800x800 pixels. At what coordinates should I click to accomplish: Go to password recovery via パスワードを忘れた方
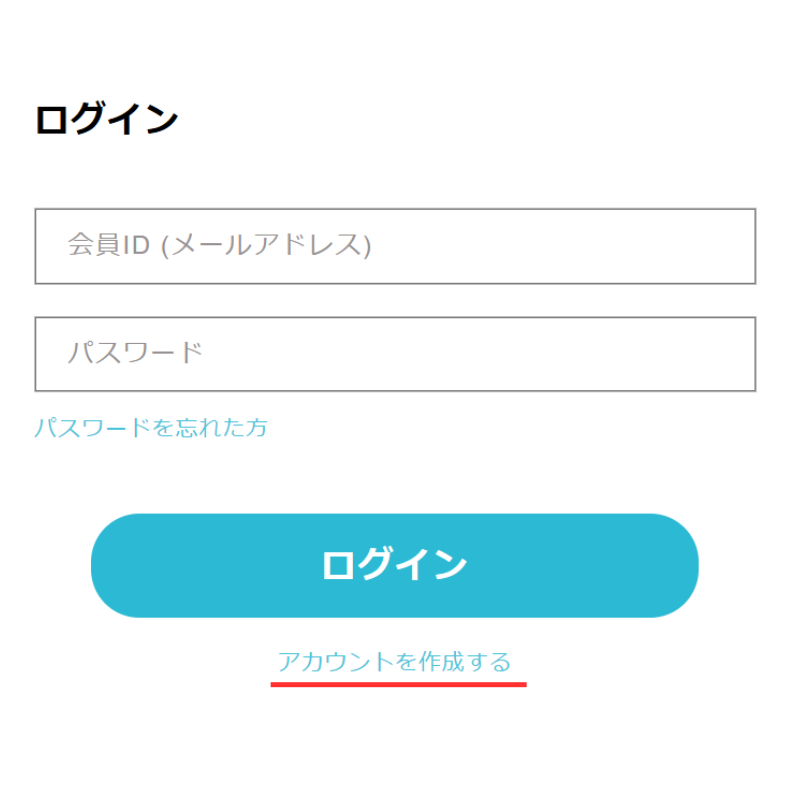tap(151, 428)
